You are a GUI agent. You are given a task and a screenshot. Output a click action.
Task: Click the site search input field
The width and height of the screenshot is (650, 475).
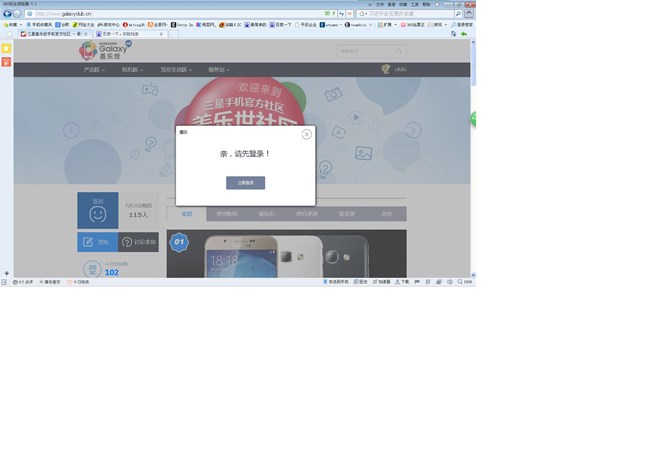click(x=365, y=51)
